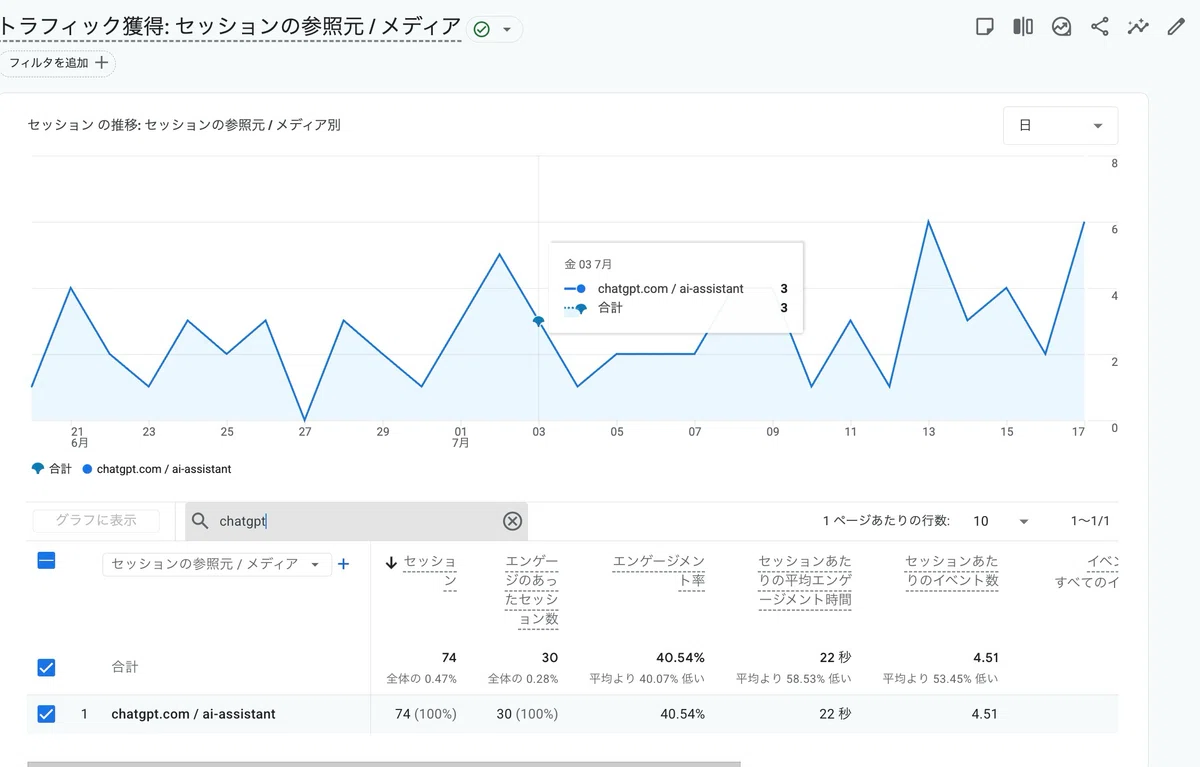Open the 日 granularity dropdown

click(x=1060, y=126)
